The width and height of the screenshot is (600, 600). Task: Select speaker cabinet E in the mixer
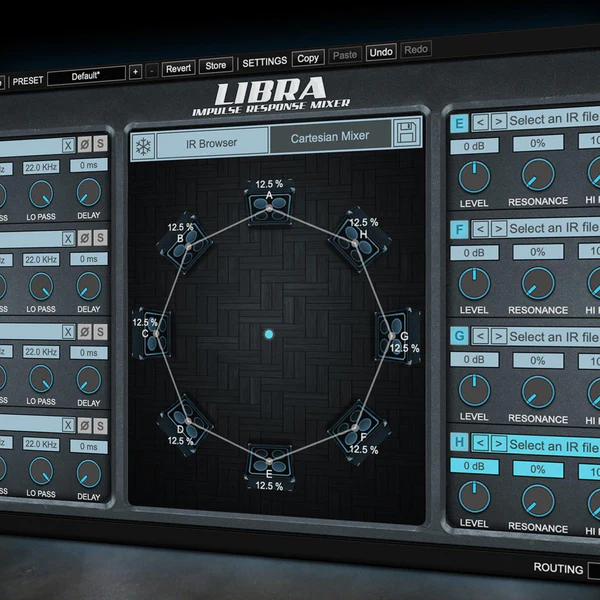pos(269,467)
